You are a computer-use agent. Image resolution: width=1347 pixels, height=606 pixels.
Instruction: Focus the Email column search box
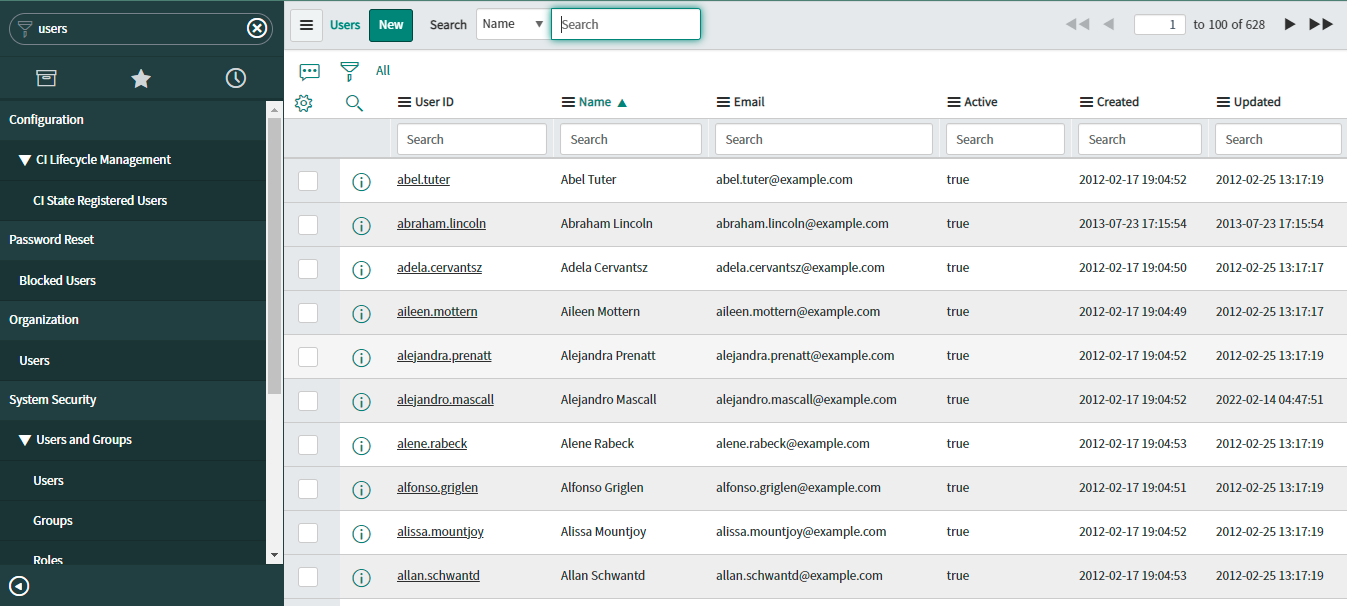pyautogui.click(x=824, y=139)
